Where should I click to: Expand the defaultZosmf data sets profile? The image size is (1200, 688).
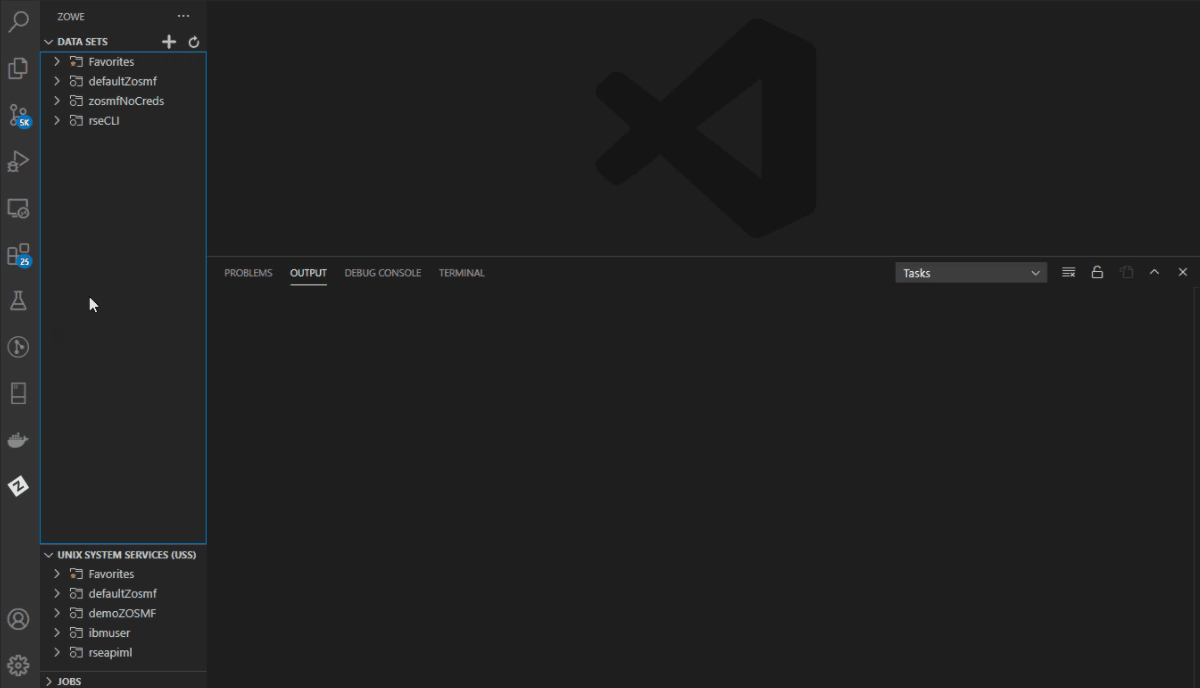(x=56, y=81)
